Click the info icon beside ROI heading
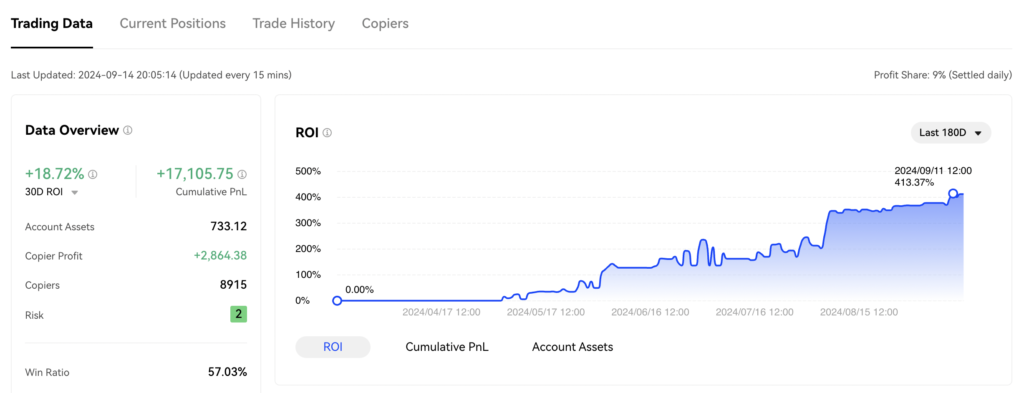 (x=327, y=133)
